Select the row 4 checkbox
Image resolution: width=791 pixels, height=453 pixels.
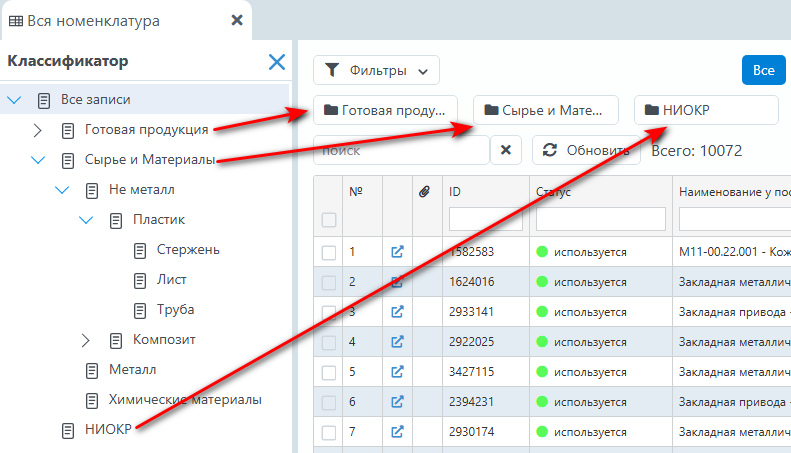tap(329, 343)
